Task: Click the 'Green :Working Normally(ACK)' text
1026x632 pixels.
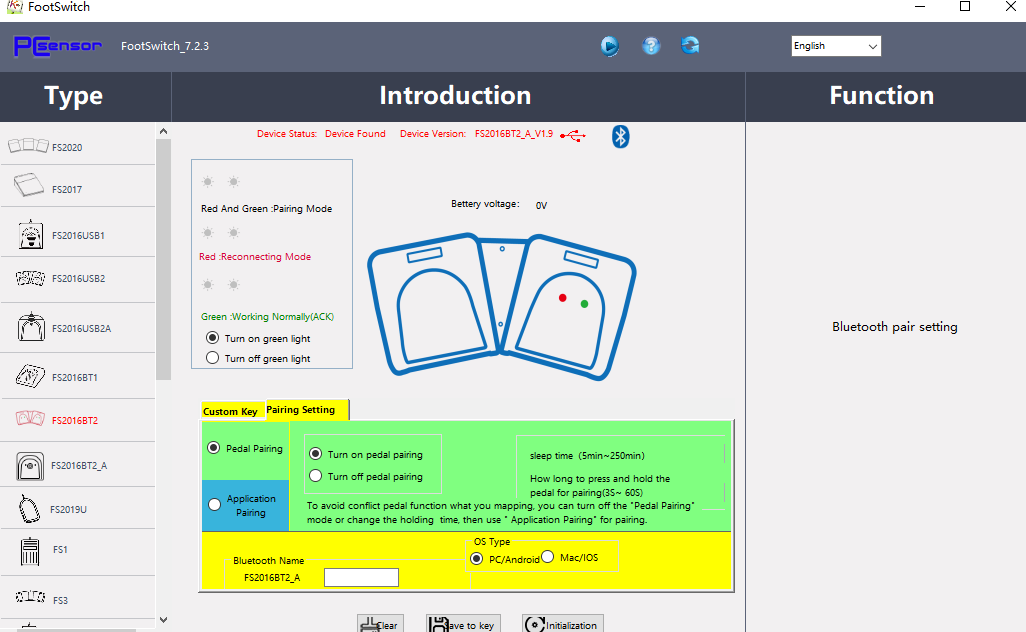Action: click(267, 317)
